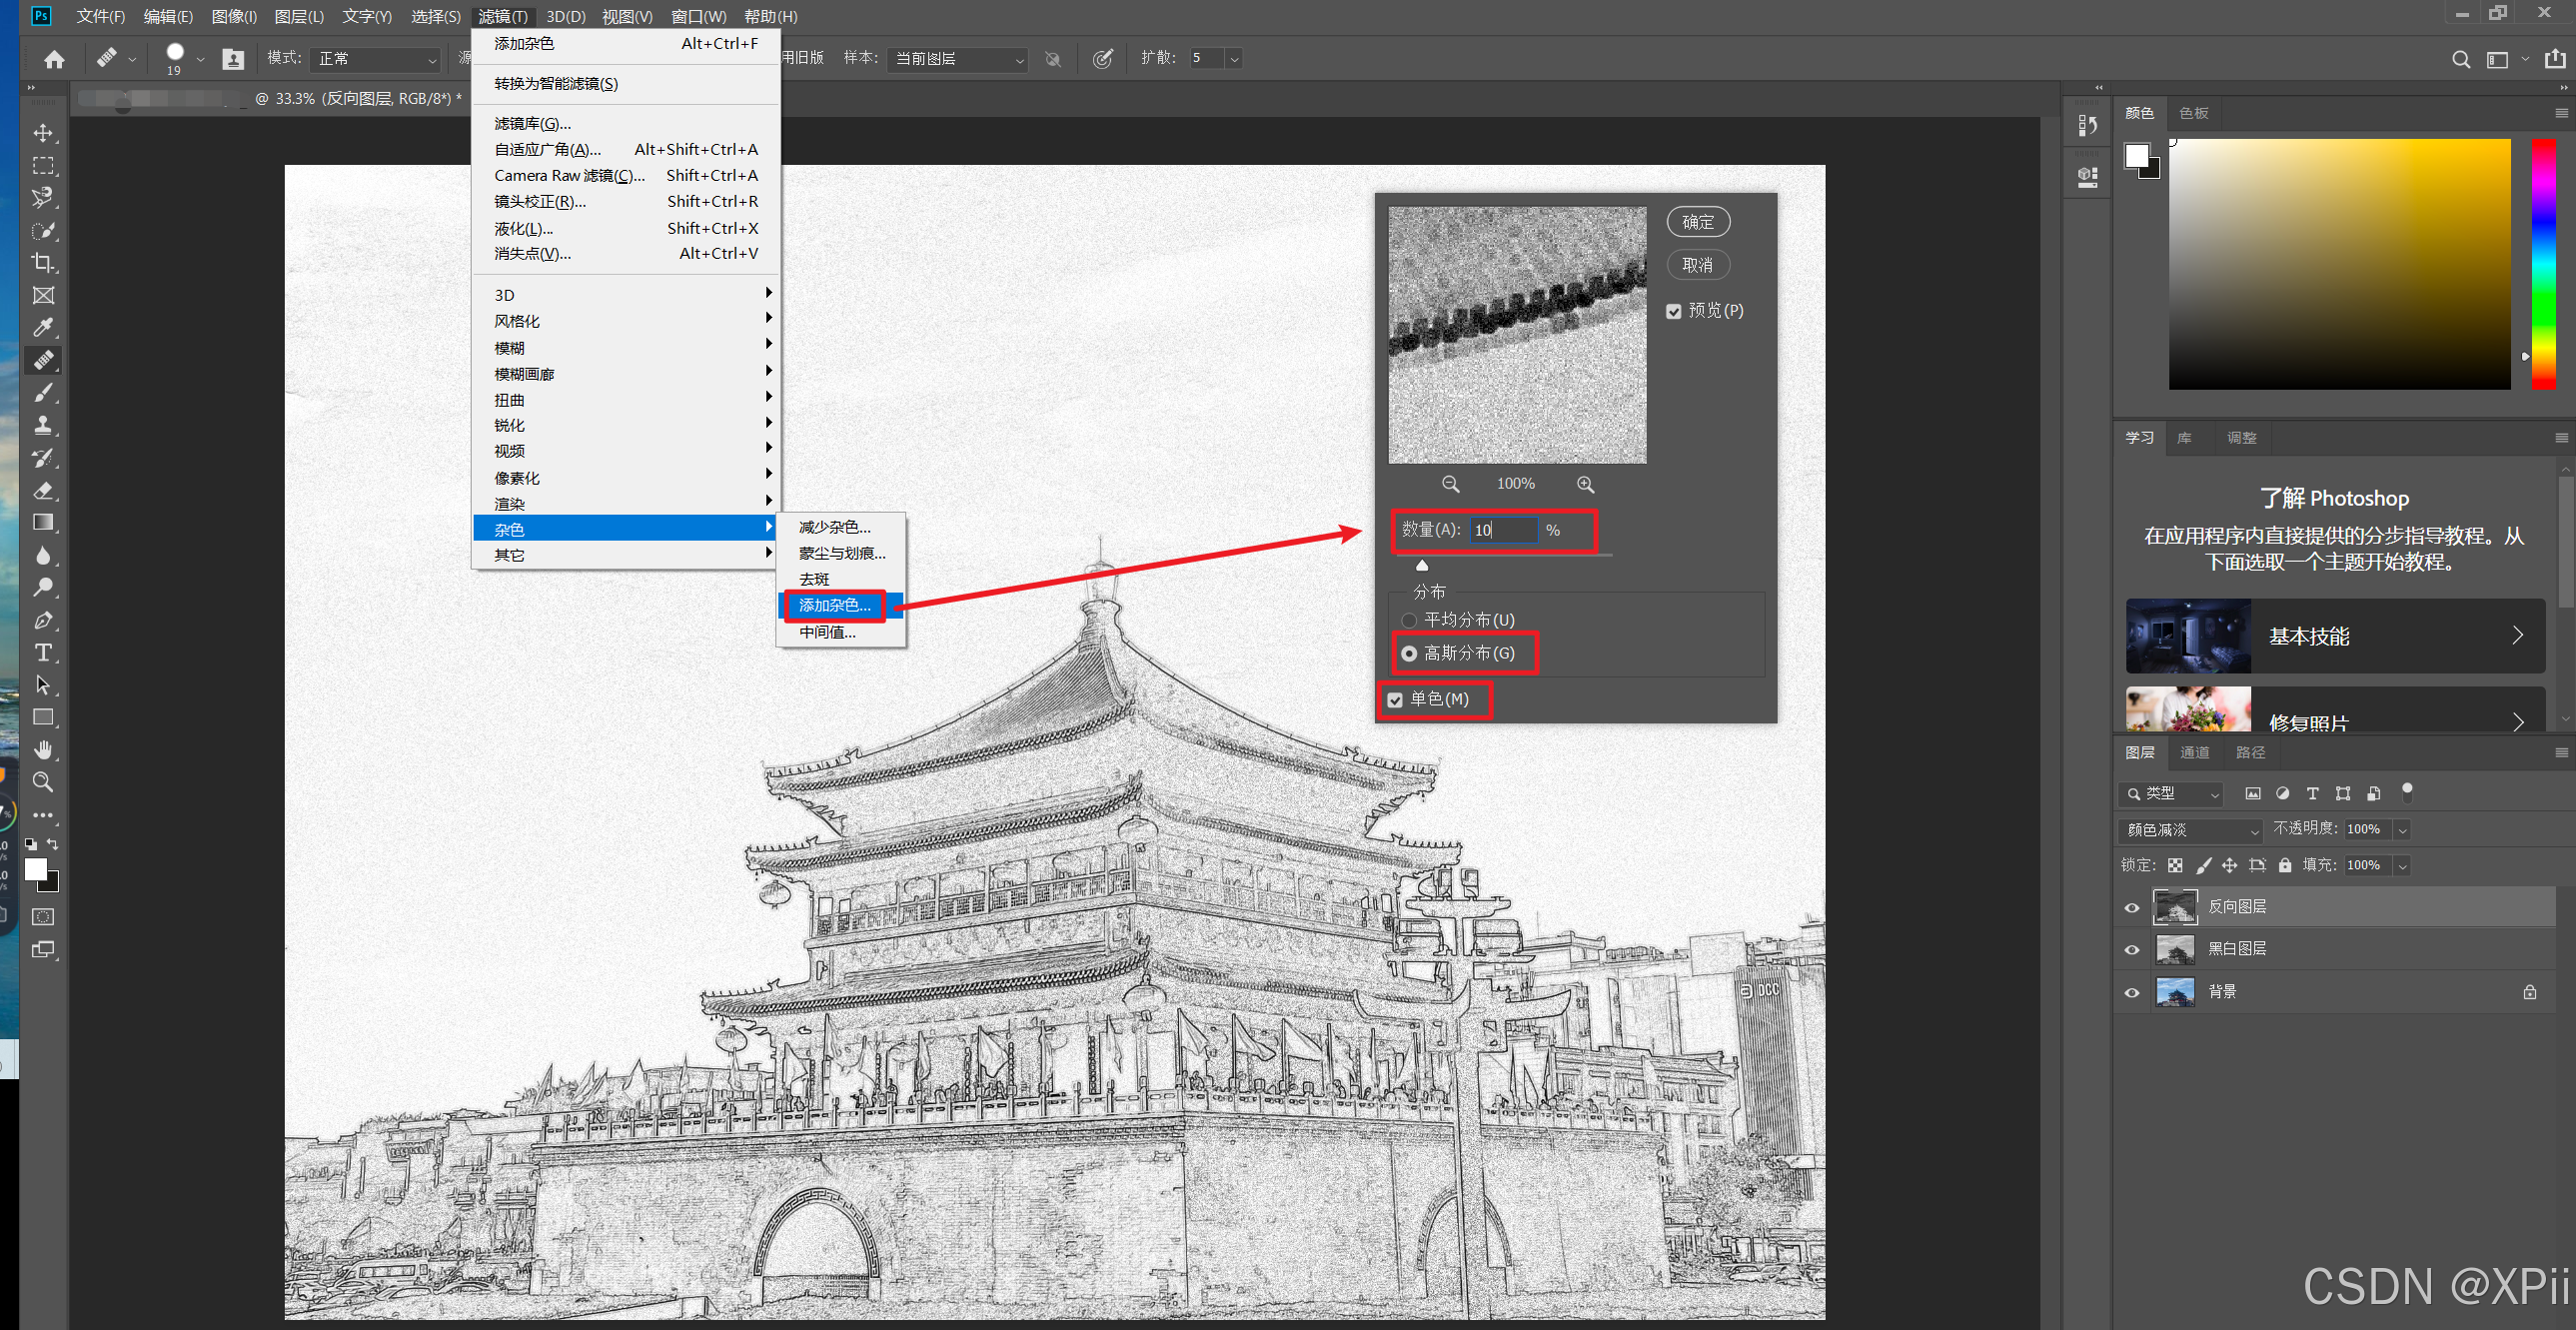Select the Eyedropper tool
This screenshot has width=2576, height=1330.
[43, 327]
